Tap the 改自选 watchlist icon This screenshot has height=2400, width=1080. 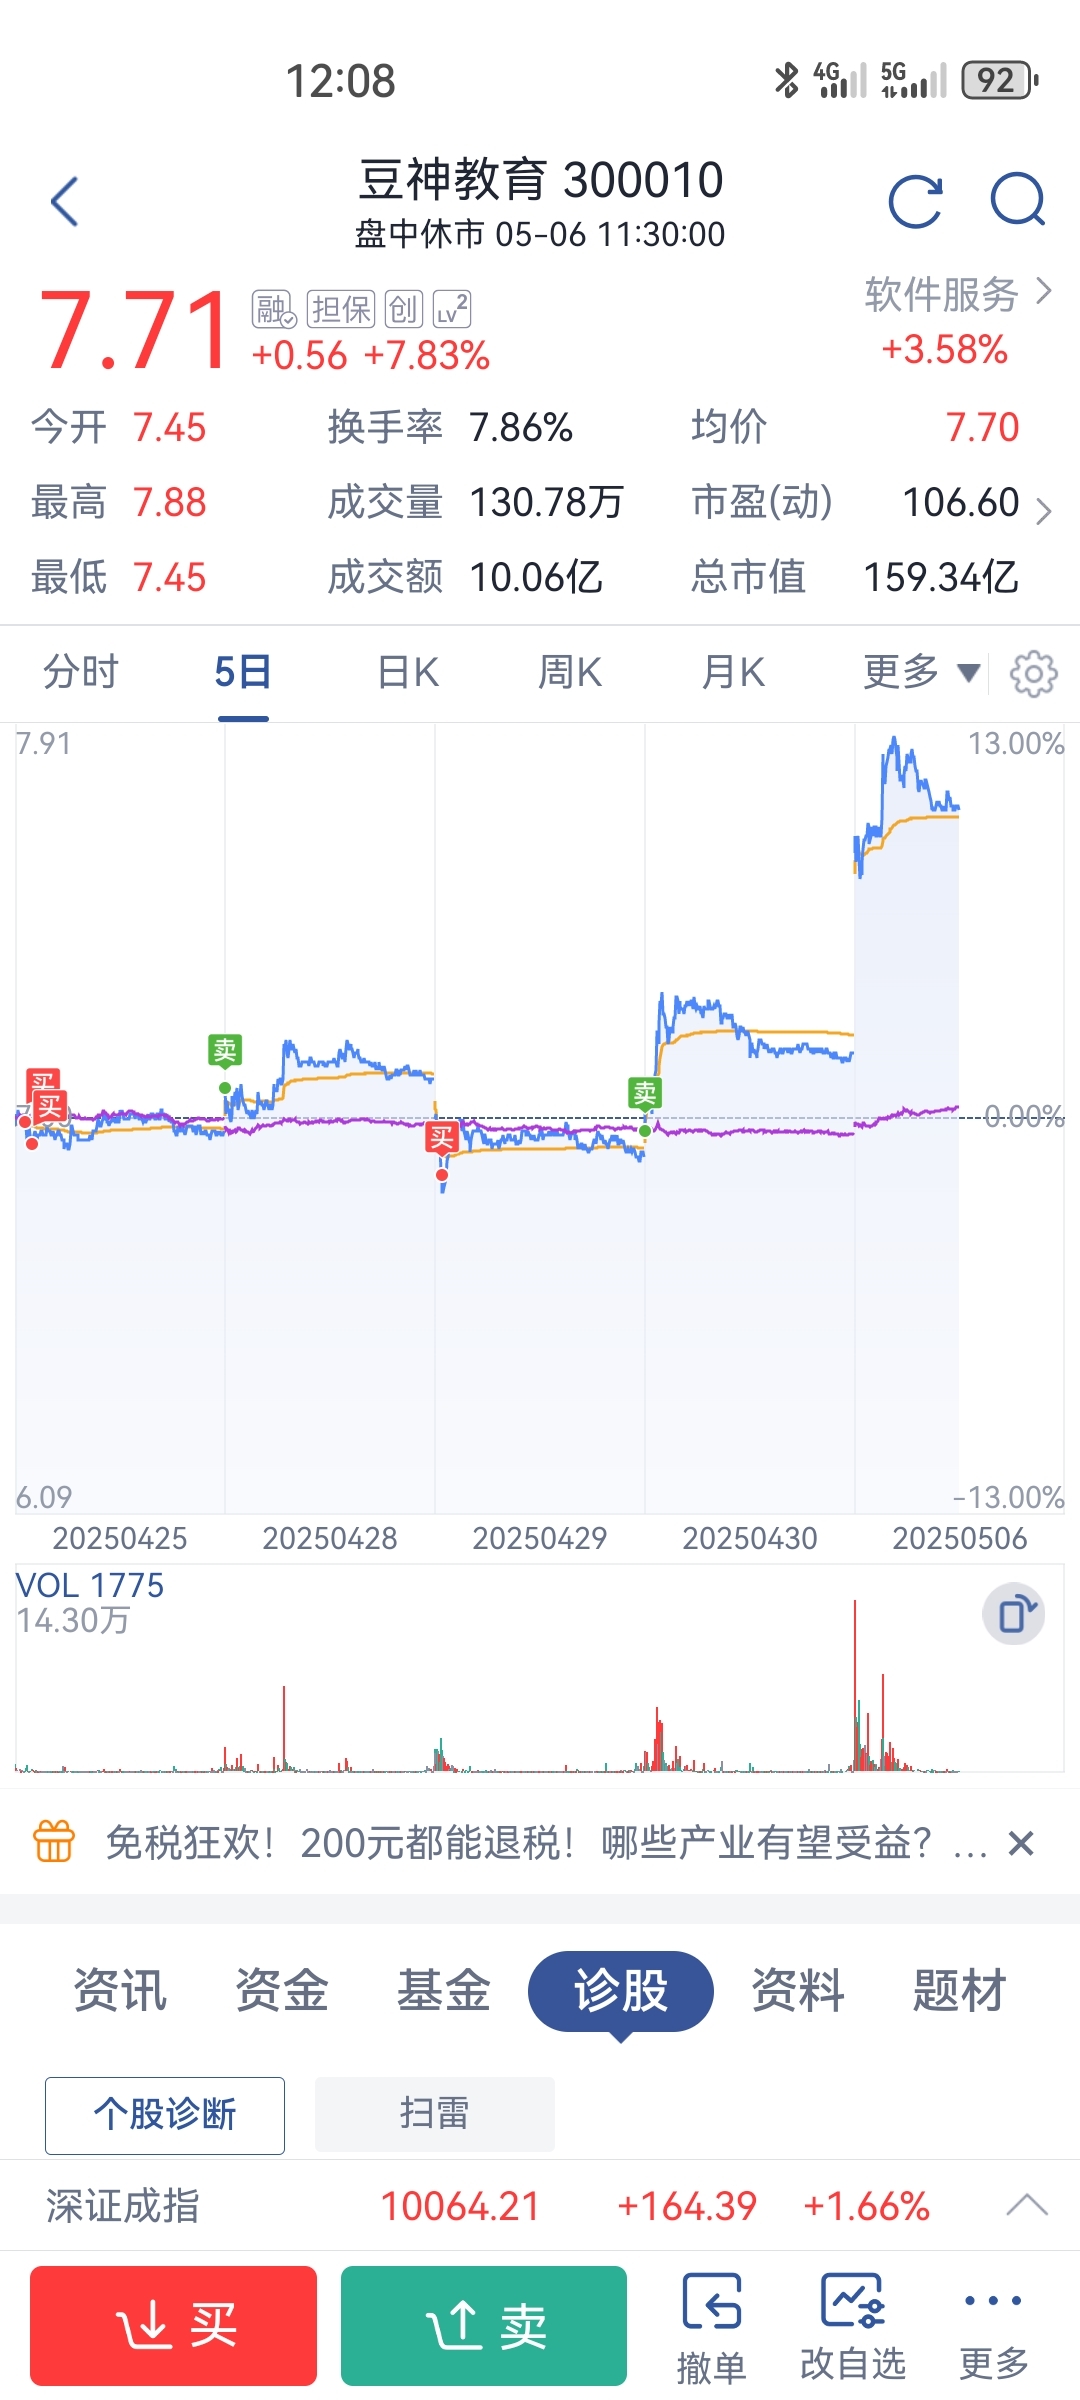[853, 2327]
